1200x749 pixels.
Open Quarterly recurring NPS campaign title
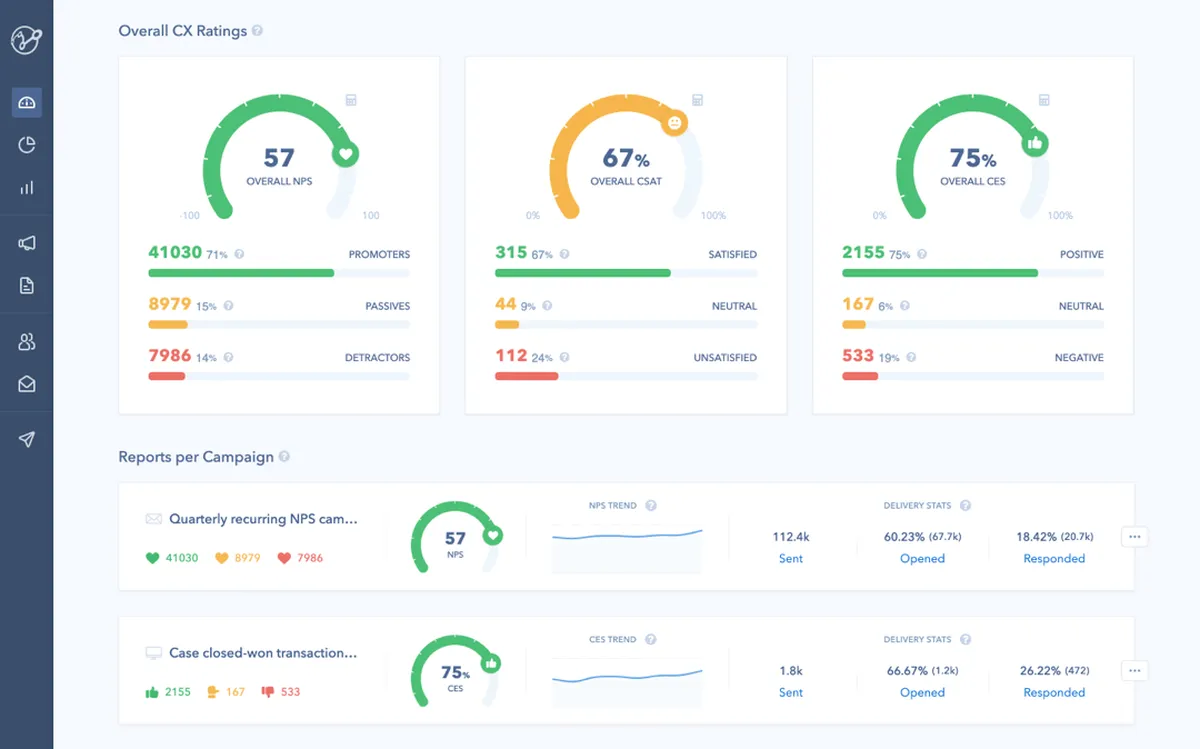[x=263, y=519]
